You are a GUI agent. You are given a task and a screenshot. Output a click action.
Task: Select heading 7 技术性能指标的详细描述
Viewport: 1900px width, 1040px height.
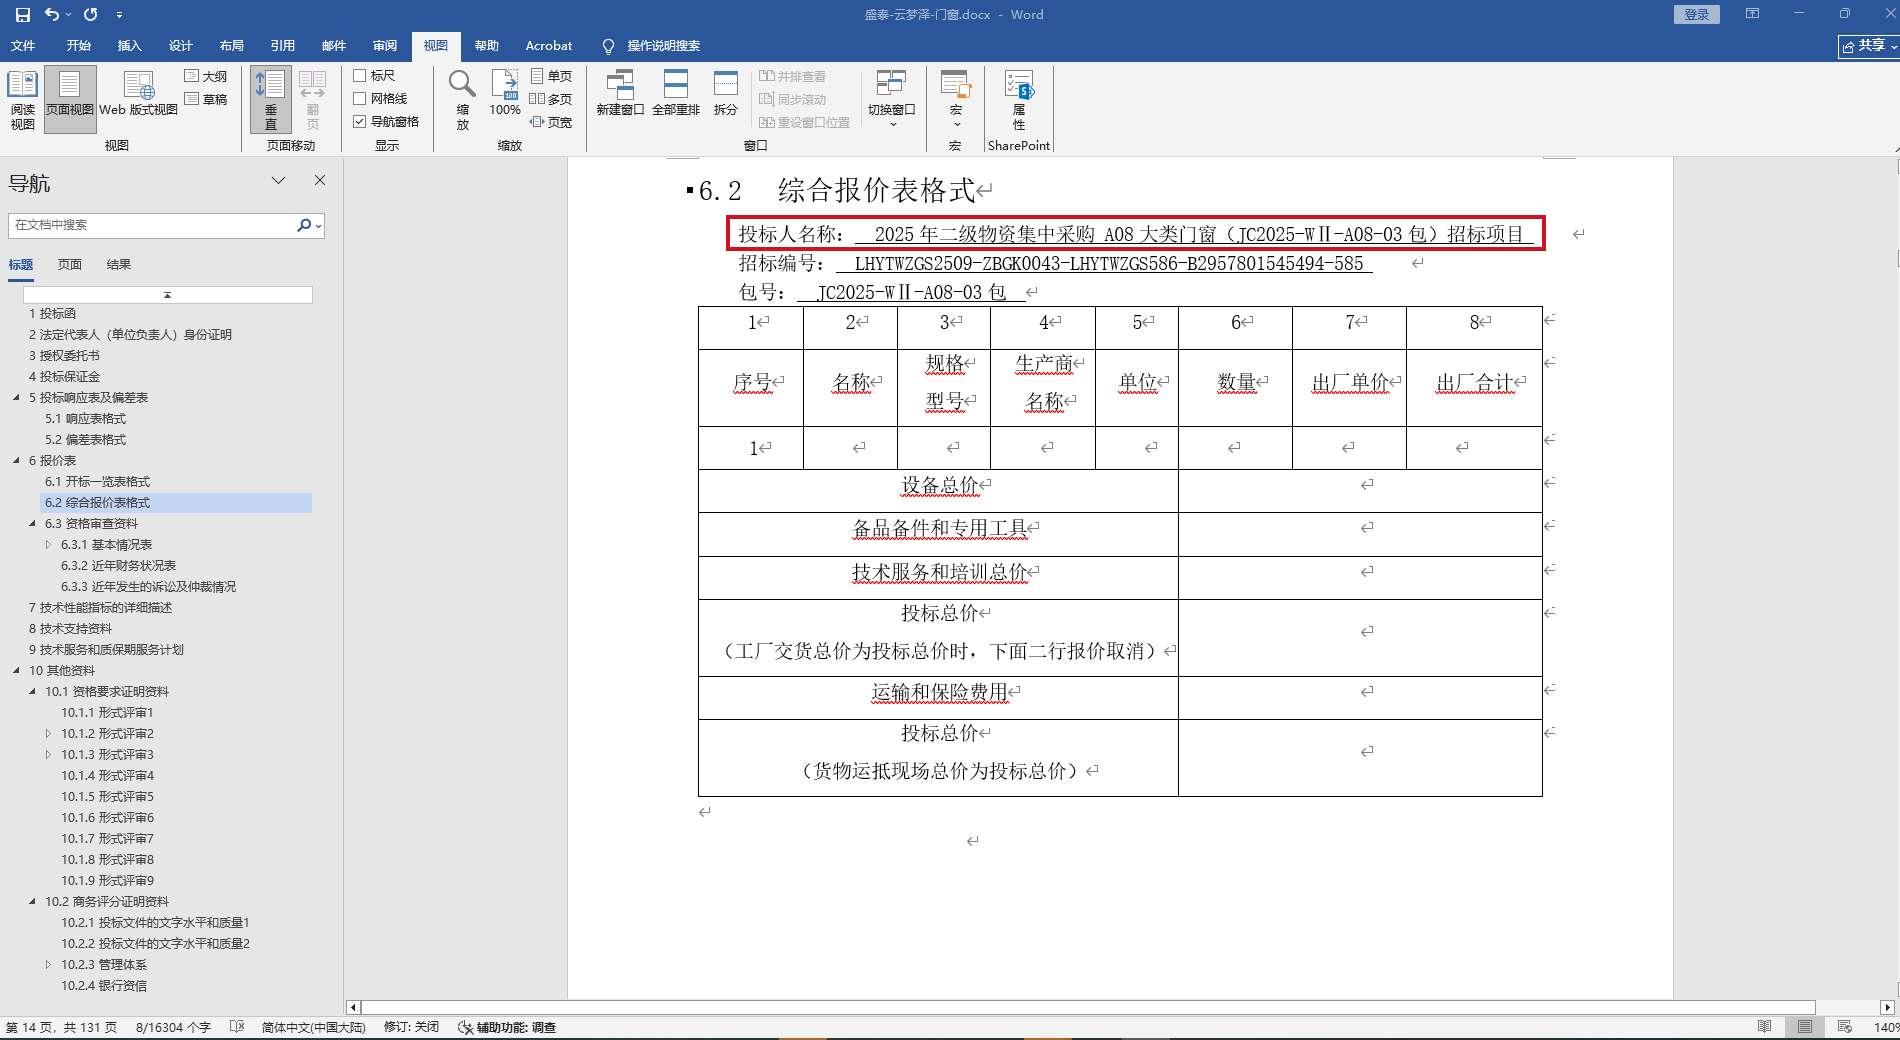pyautogui.click(x=100, y=608)
